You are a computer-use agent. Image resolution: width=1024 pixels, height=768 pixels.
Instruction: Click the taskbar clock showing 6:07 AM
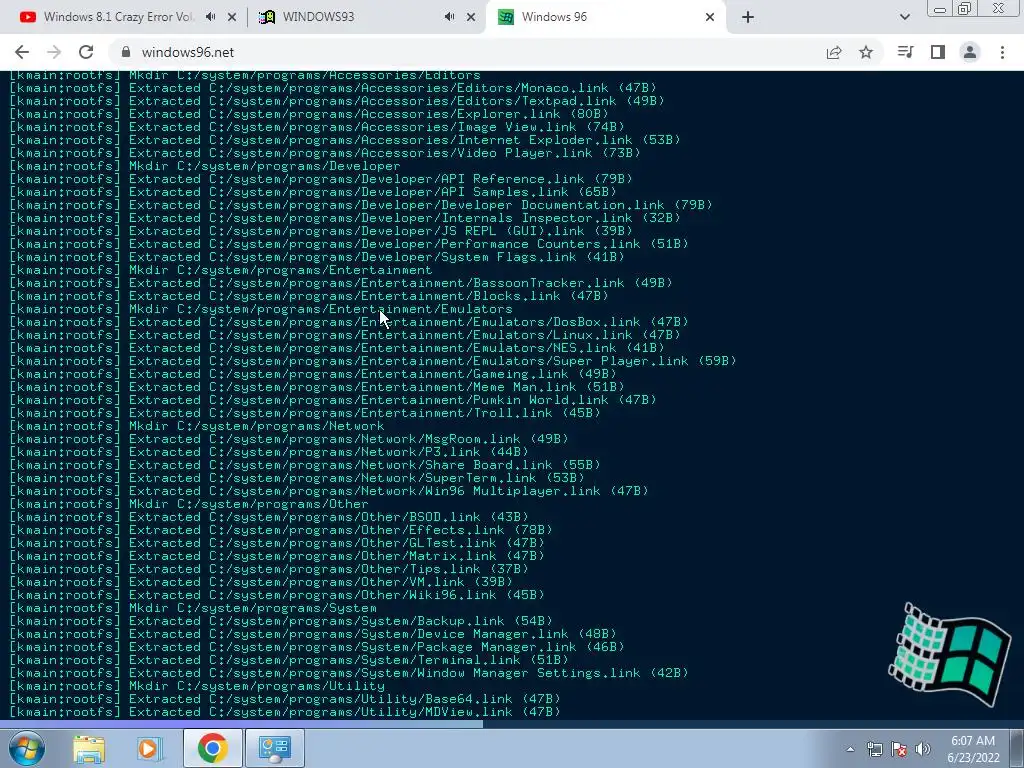pos(973,749)
